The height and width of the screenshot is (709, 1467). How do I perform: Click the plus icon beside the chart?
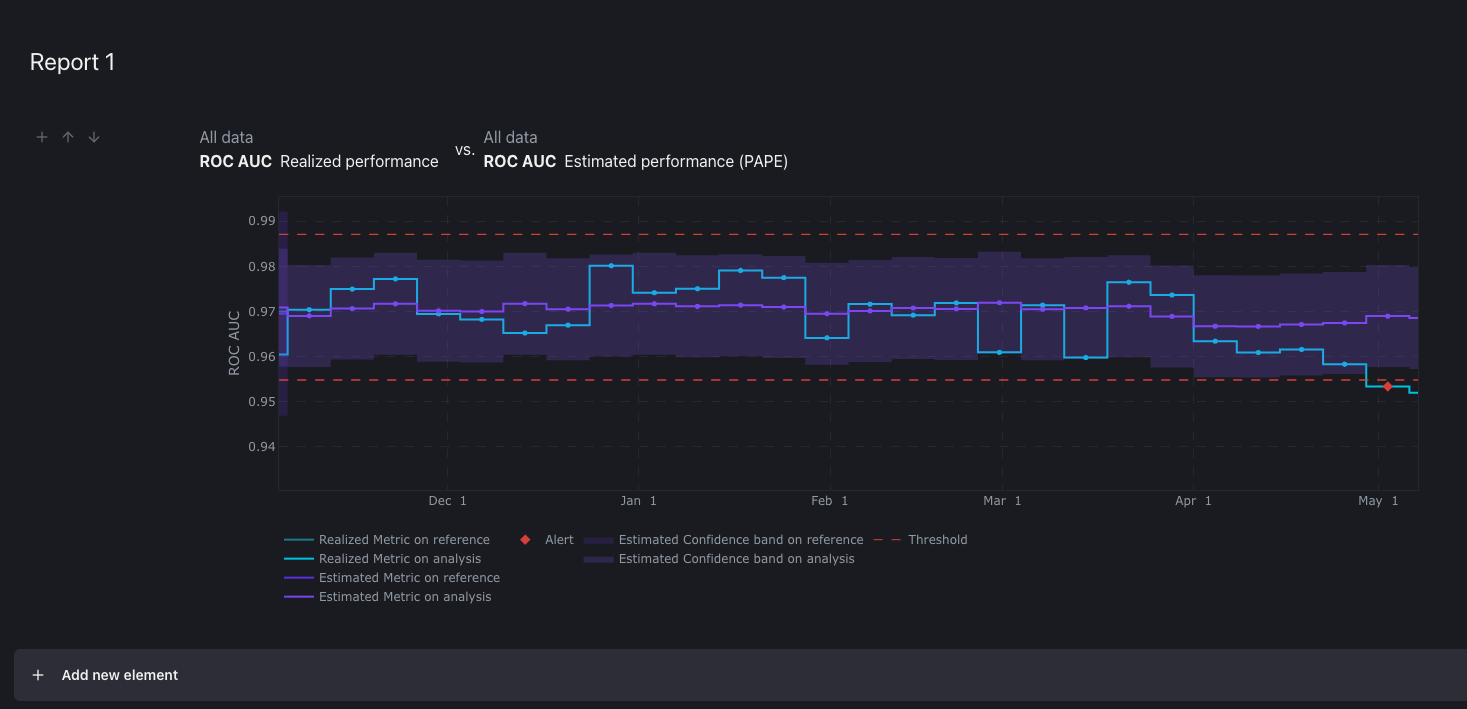click(42, 137)
